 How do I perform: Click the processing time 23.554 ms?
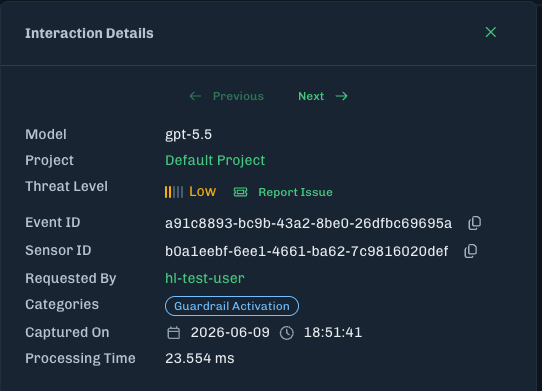click(200, 359)
